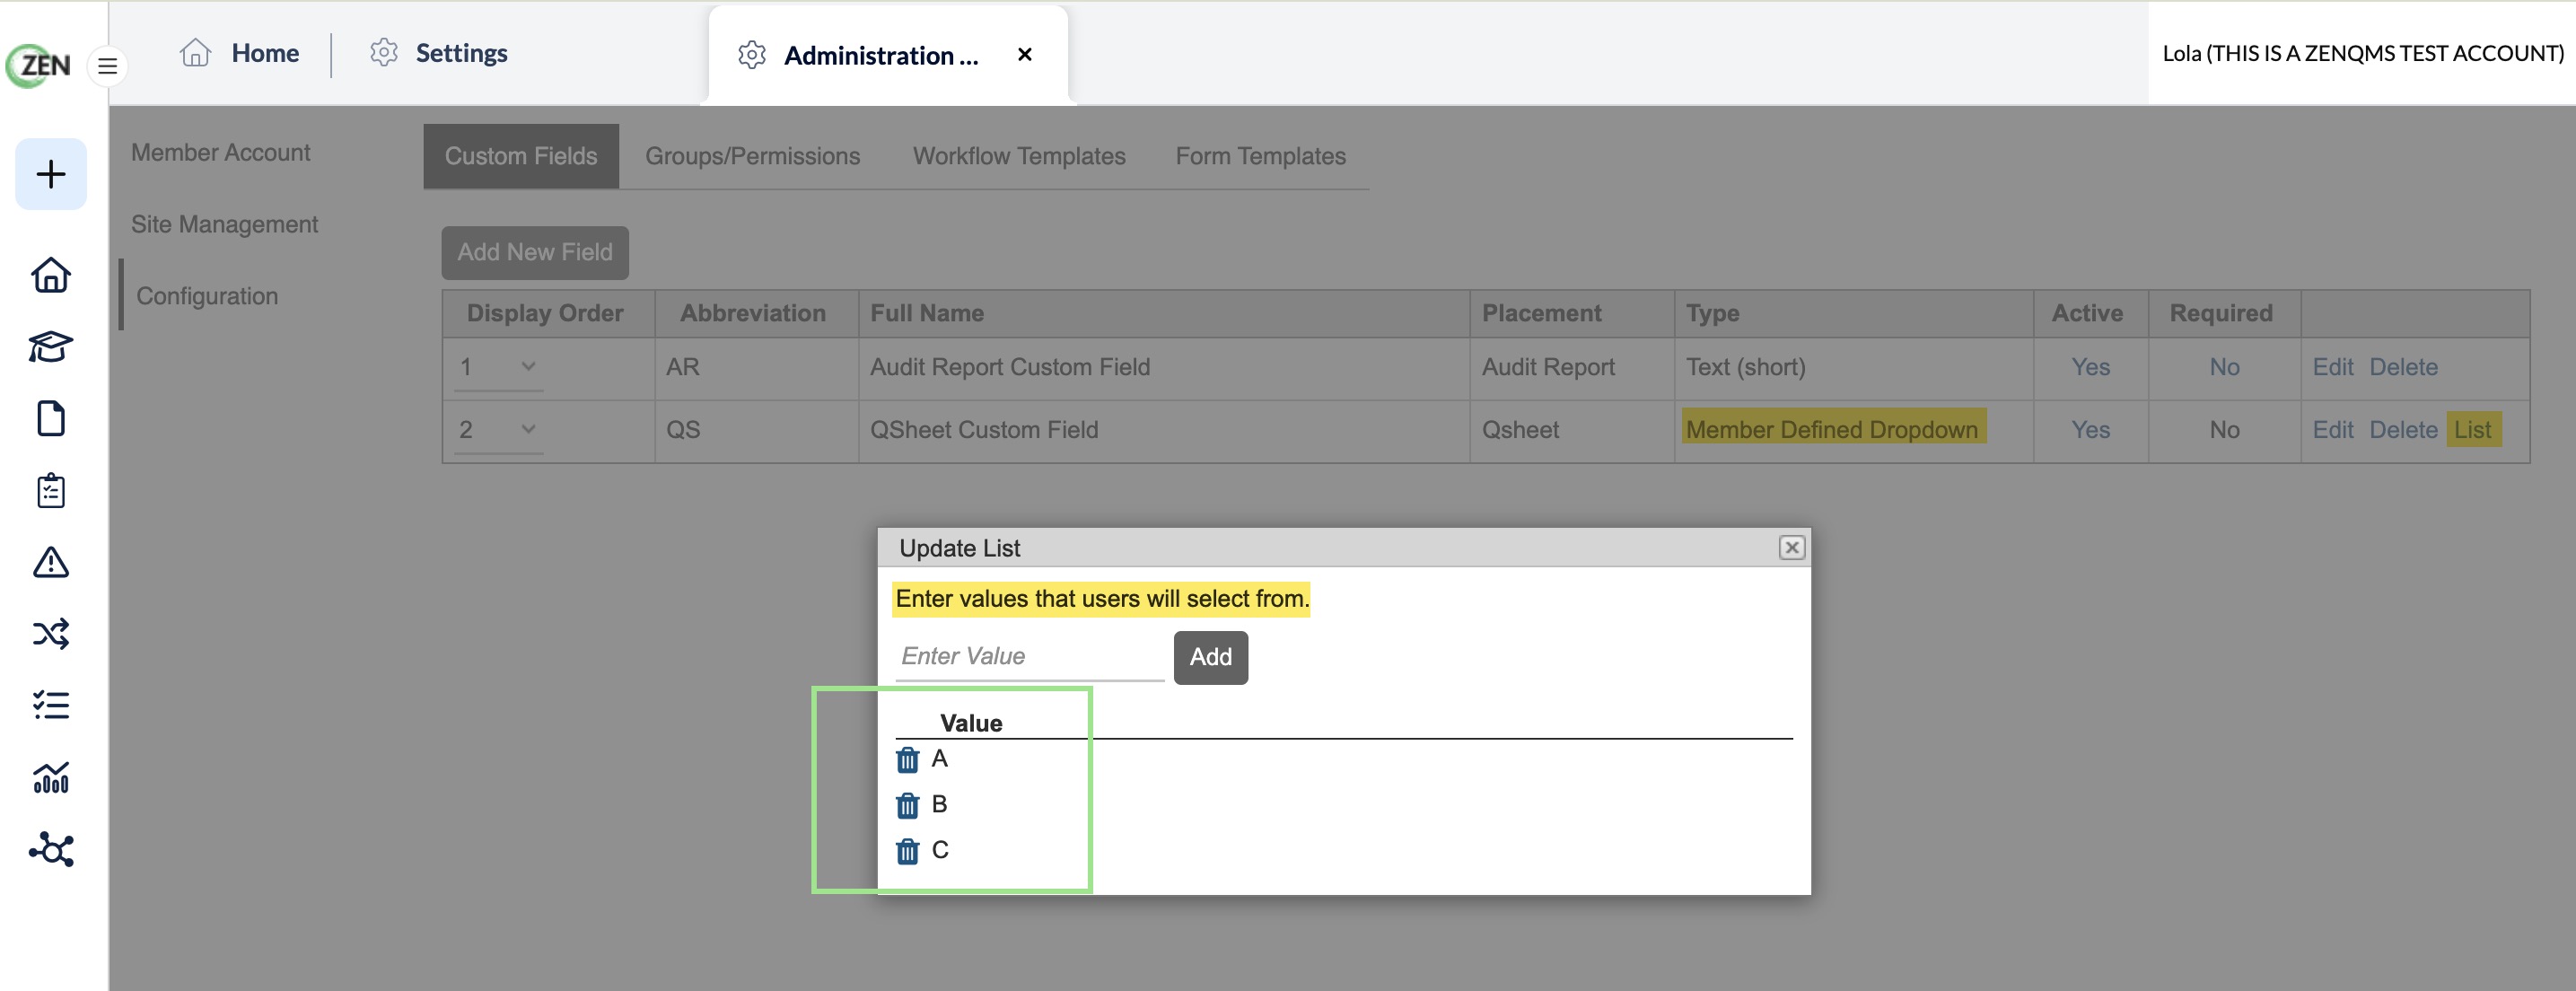Click the Add New Field button
2576x991 pixels.
click(x=535, y=252)
